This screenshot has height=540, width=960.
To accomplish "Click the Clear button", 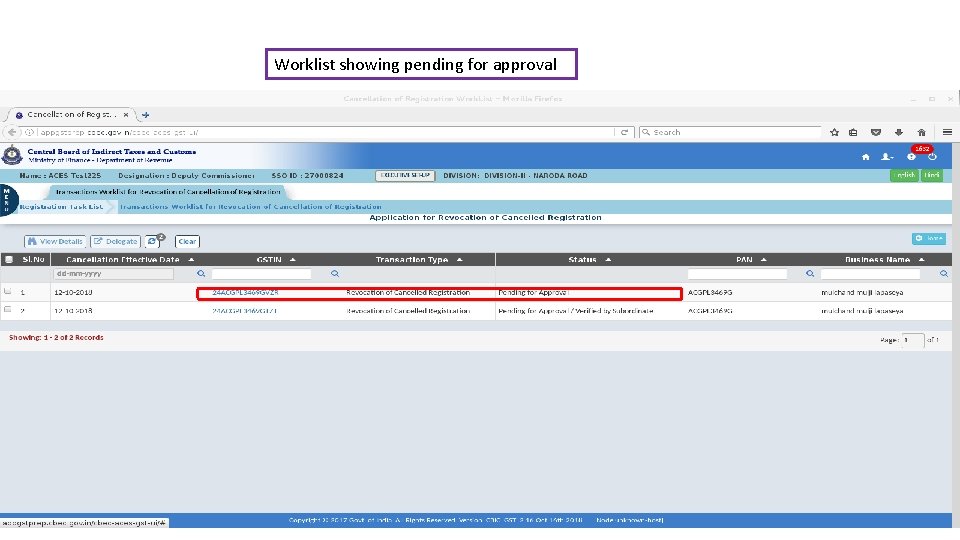I will 187,241.
